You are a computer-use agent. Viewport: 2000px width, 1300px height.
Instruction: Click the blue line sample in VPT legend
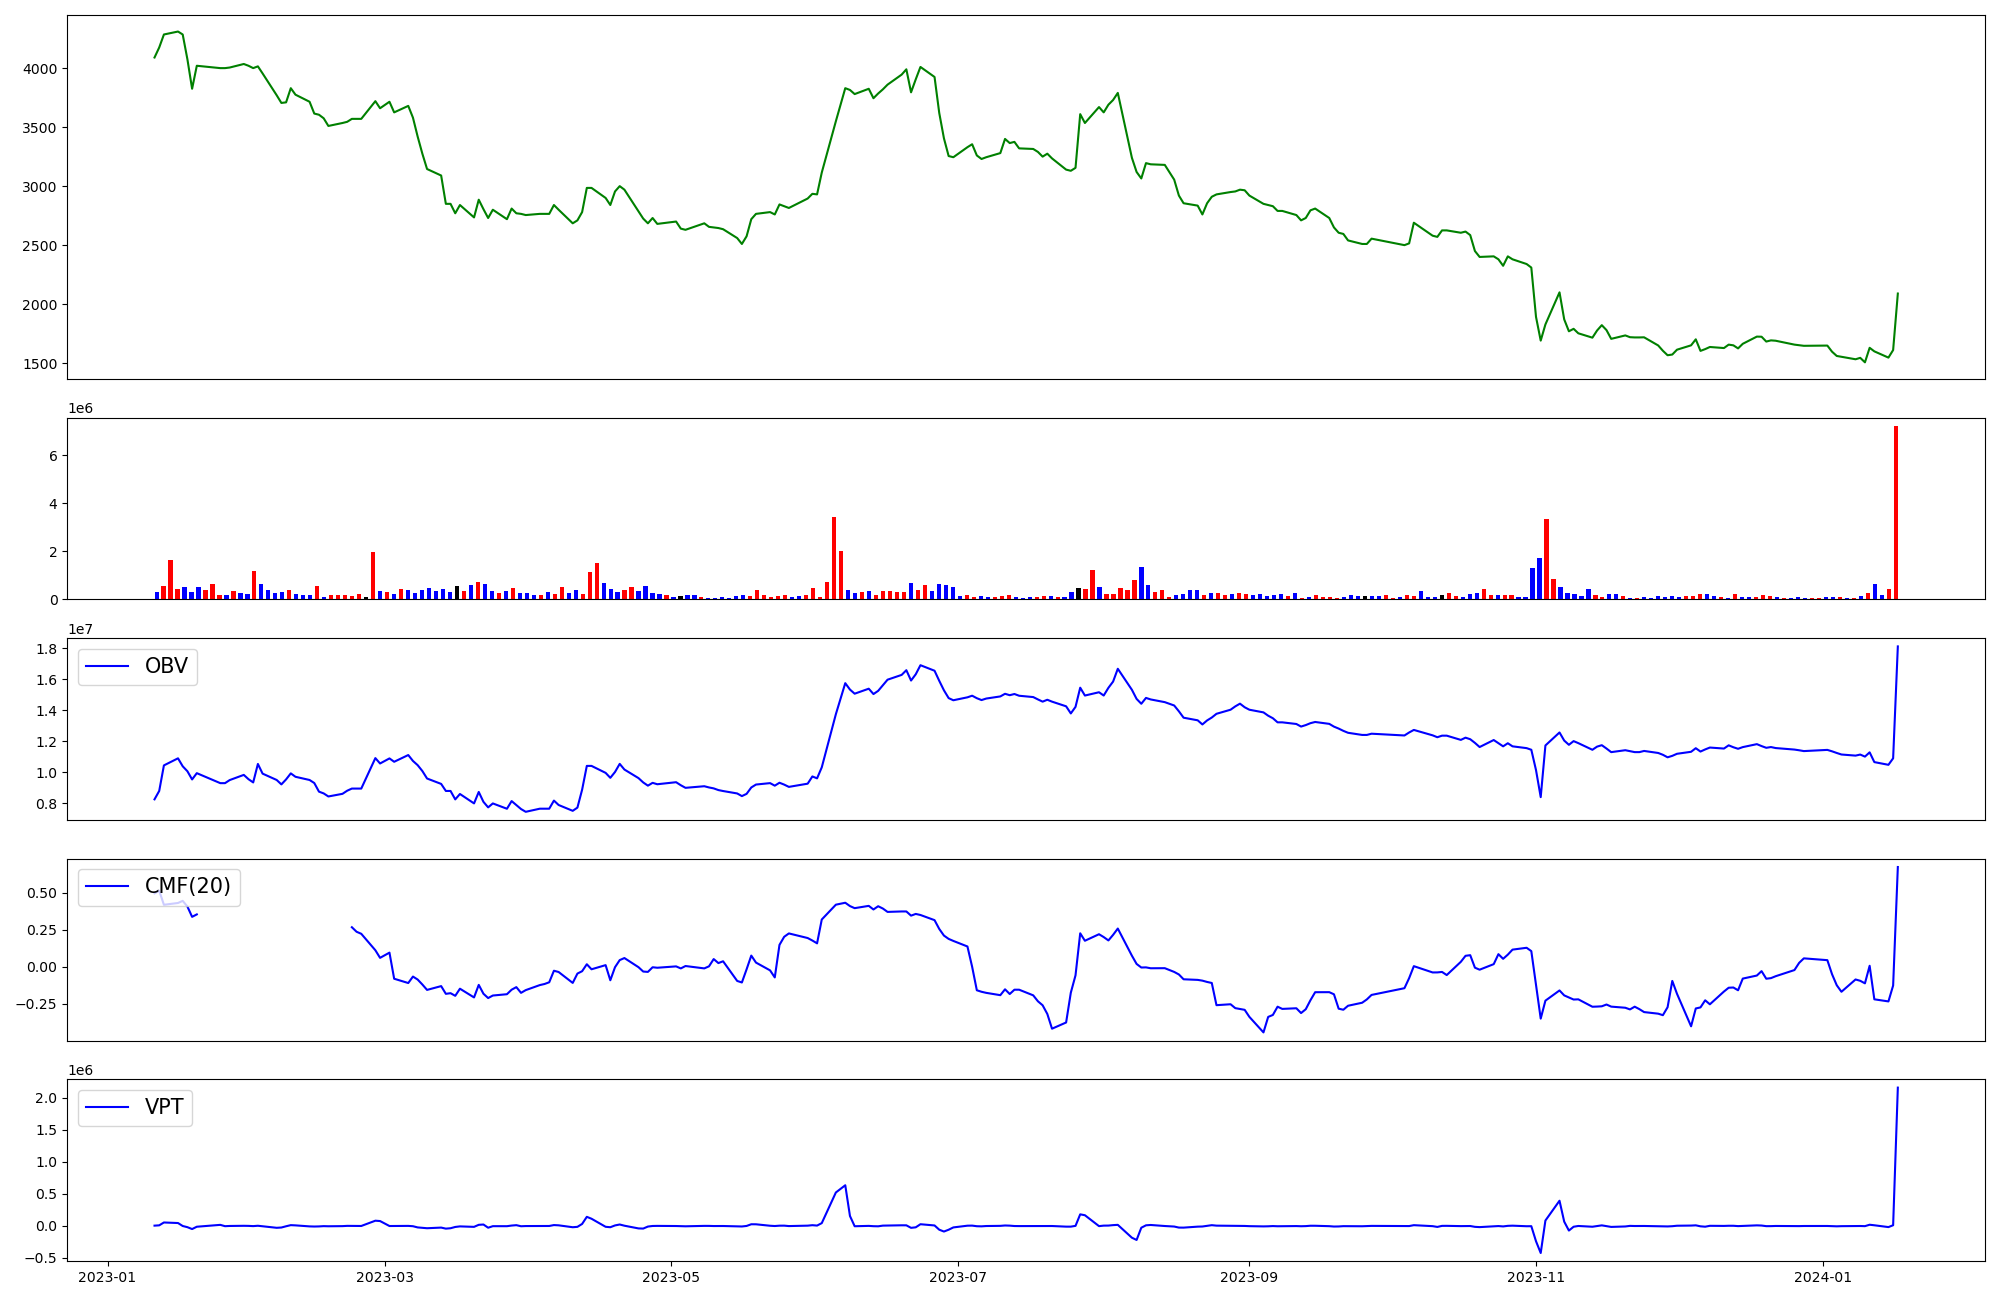[108, 1108]
